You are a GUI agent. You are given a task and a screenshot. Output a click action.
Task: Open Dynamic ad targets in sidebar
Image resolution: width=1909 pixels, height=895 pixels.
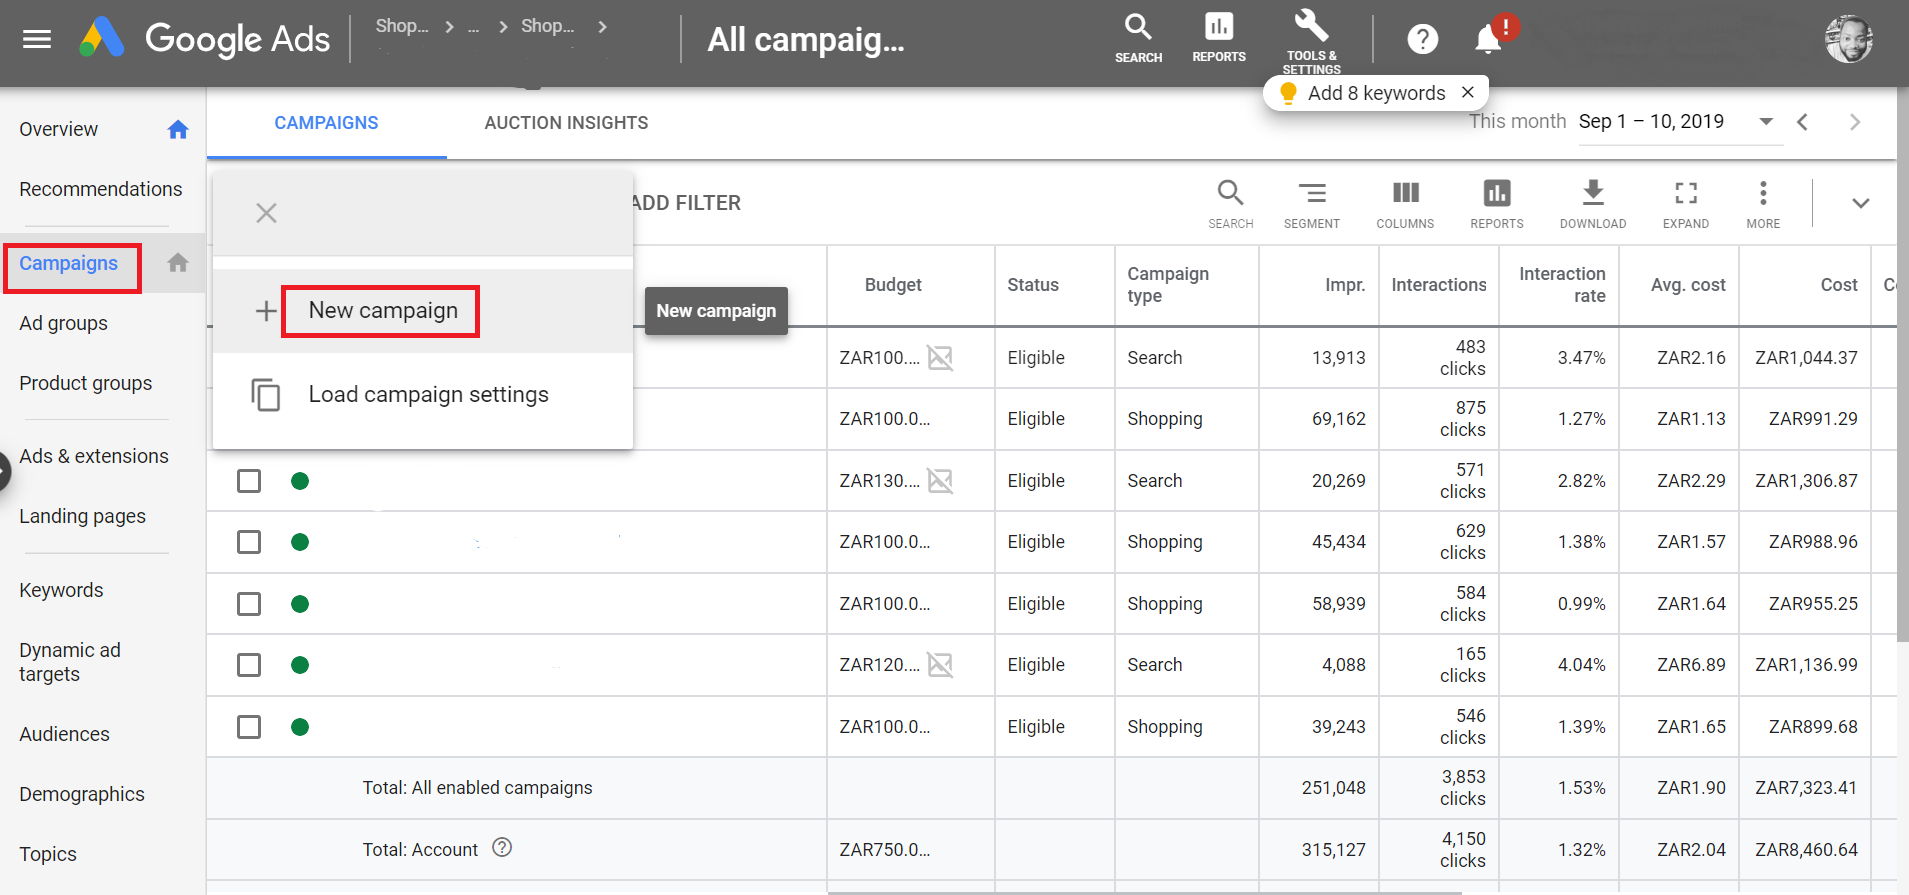tap(70, 662)
